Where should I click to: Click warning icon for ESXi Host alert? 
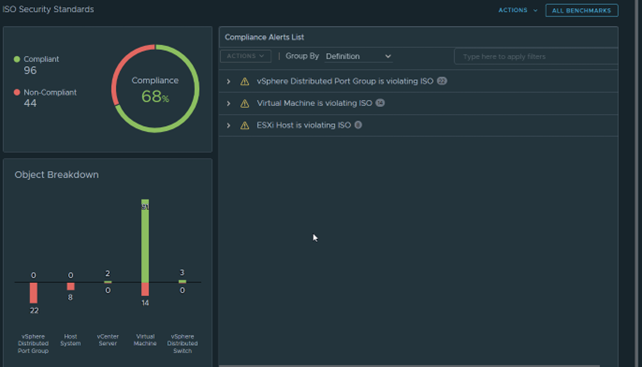[x=244, y=126]
